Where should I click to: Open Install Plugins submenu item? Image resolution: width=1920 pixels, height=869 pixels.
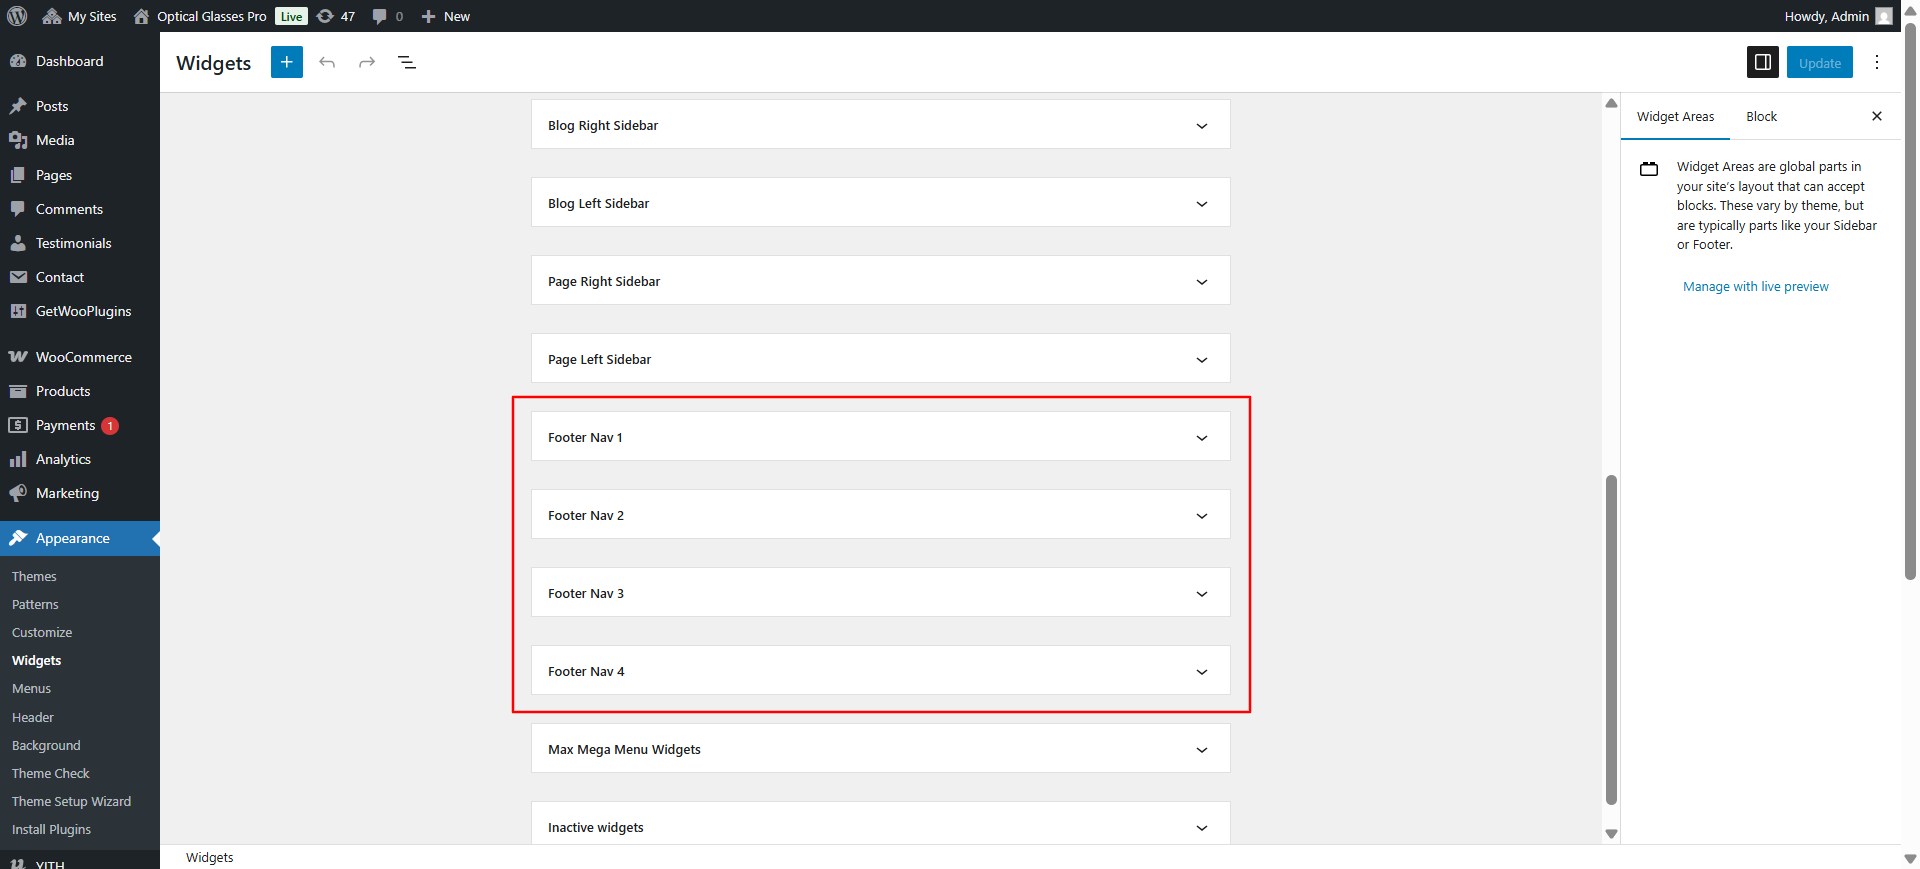click(51, 829)
